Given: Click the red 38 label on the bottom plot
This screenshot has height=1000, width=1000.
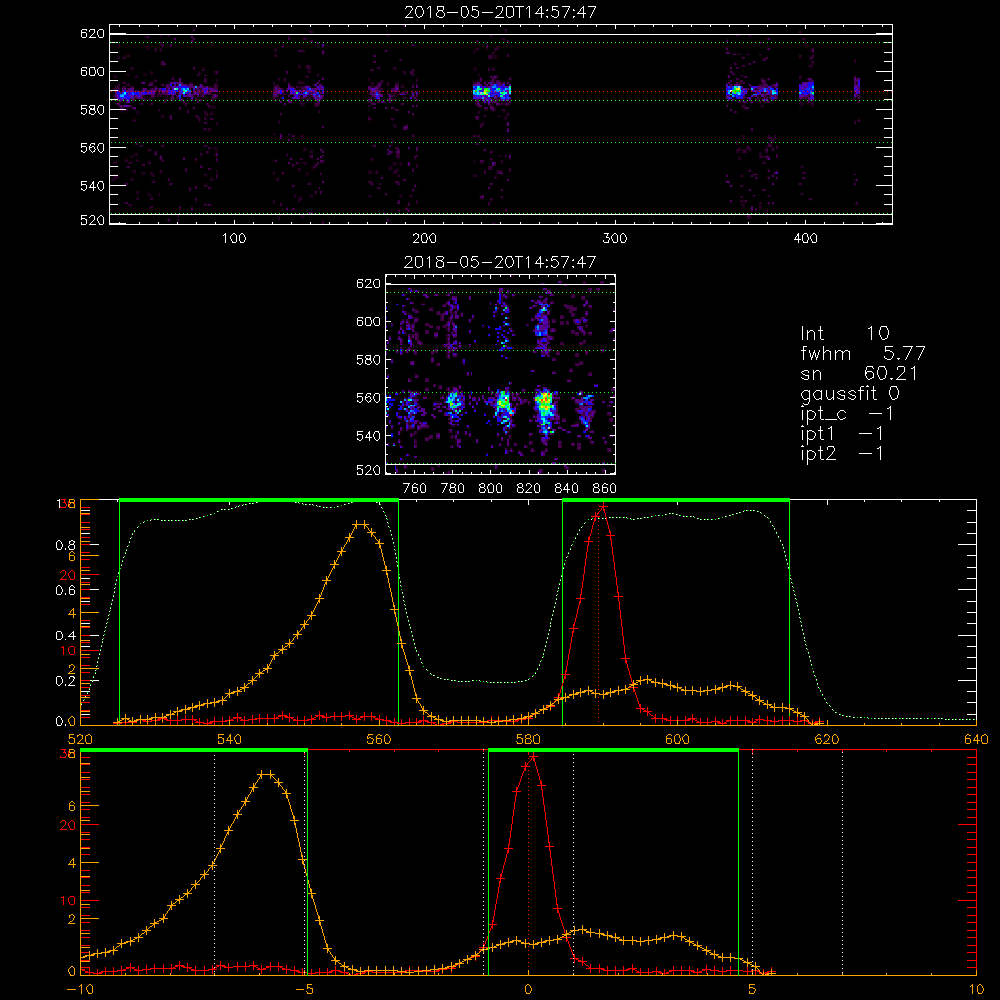Looking at the screenshot, I should tap(68, 753).
